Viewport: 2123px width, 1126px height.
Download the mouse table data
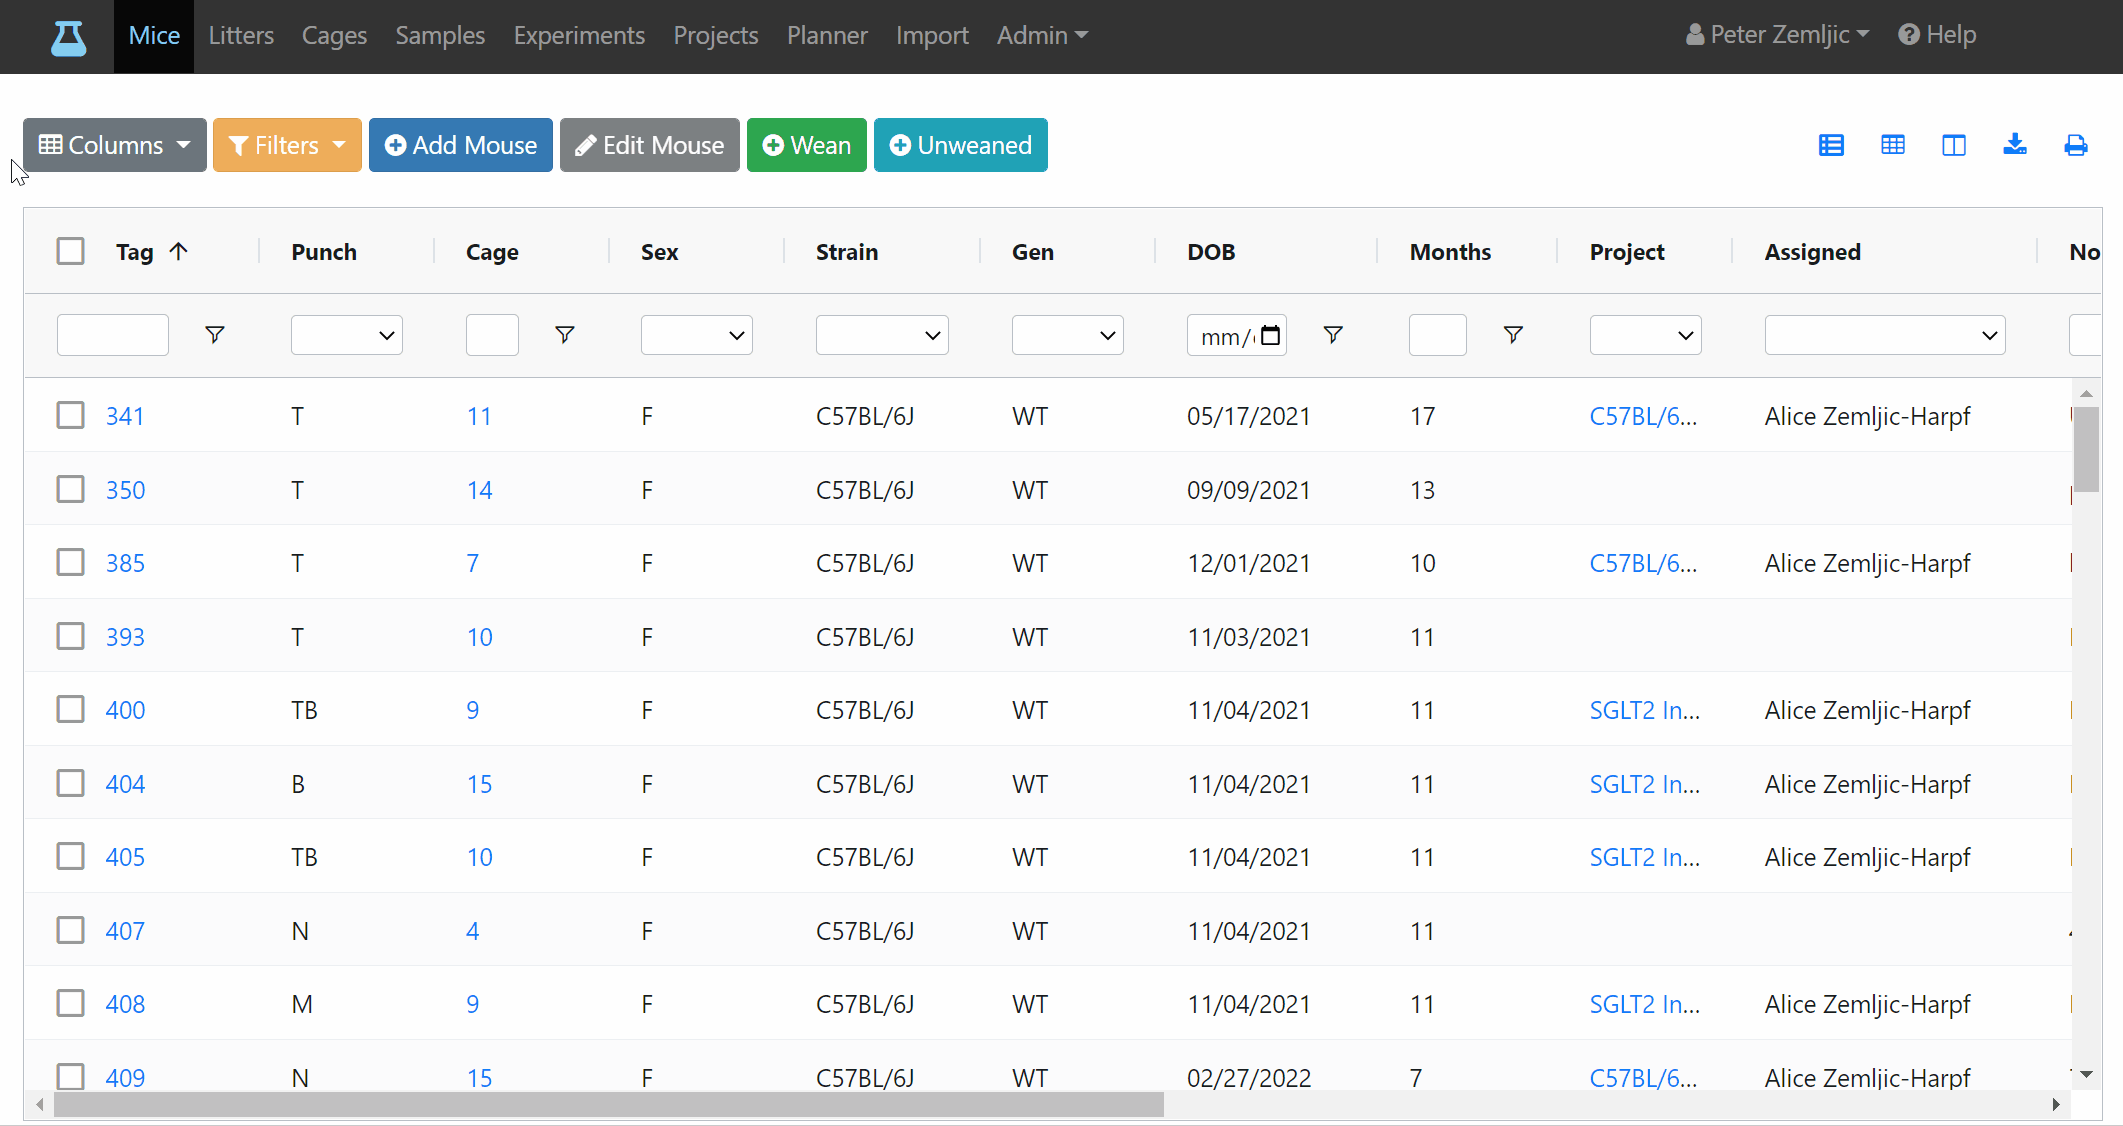2015,145
